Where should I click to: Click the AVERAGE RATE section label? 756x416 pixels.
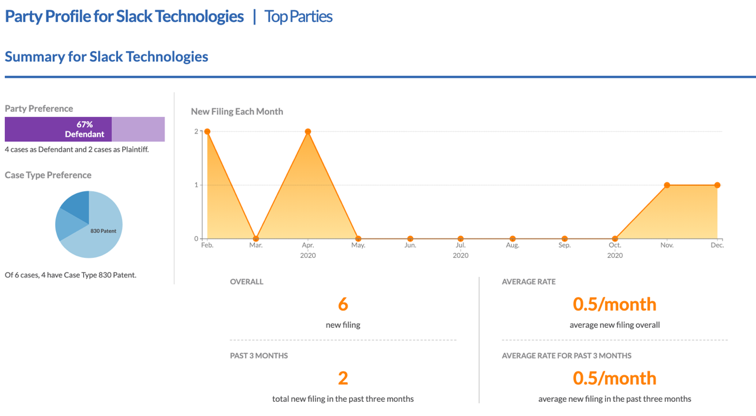coord(529,282)
